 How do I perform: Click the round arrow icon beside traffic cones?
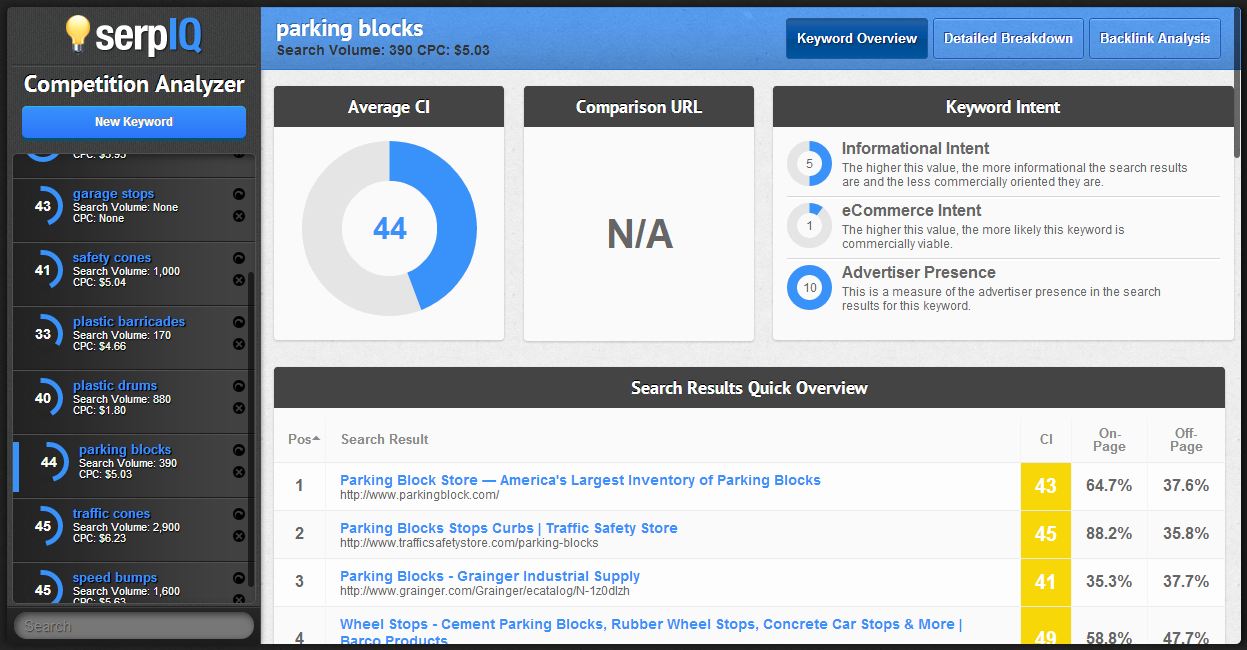pyautogui.click(x=239, y=514)
